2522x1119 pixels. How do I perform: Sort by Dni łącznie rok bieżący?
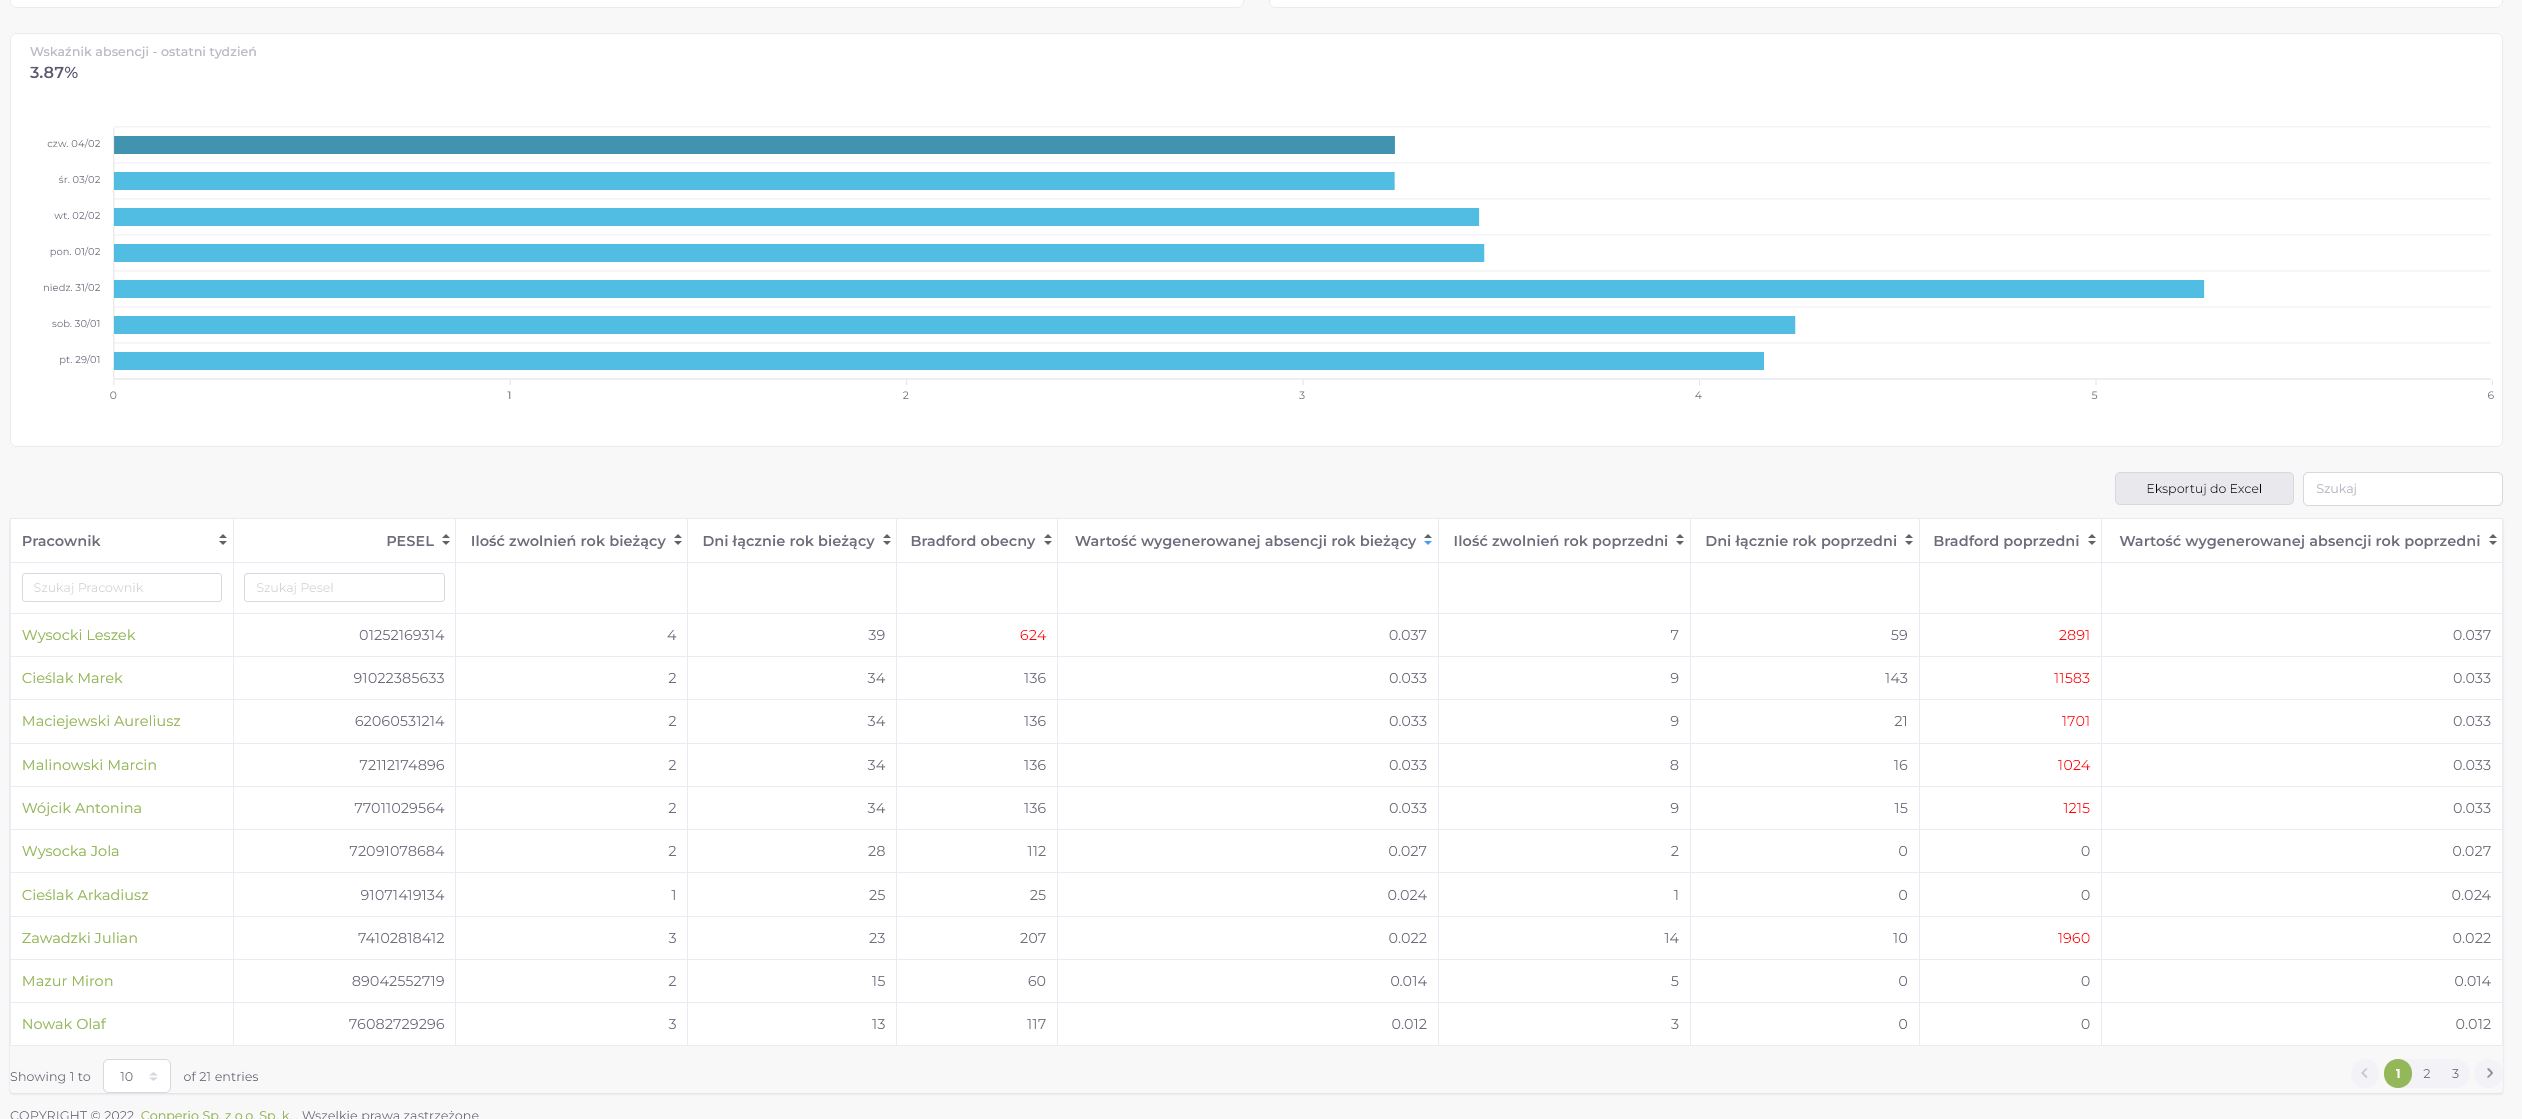tap(886, 540)
